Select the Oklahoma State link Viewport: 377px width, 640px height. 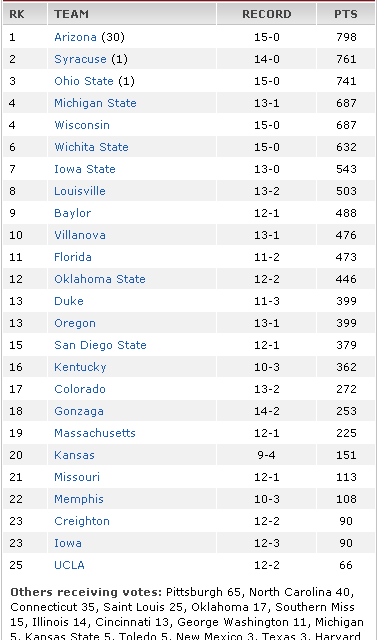(100, 279)
